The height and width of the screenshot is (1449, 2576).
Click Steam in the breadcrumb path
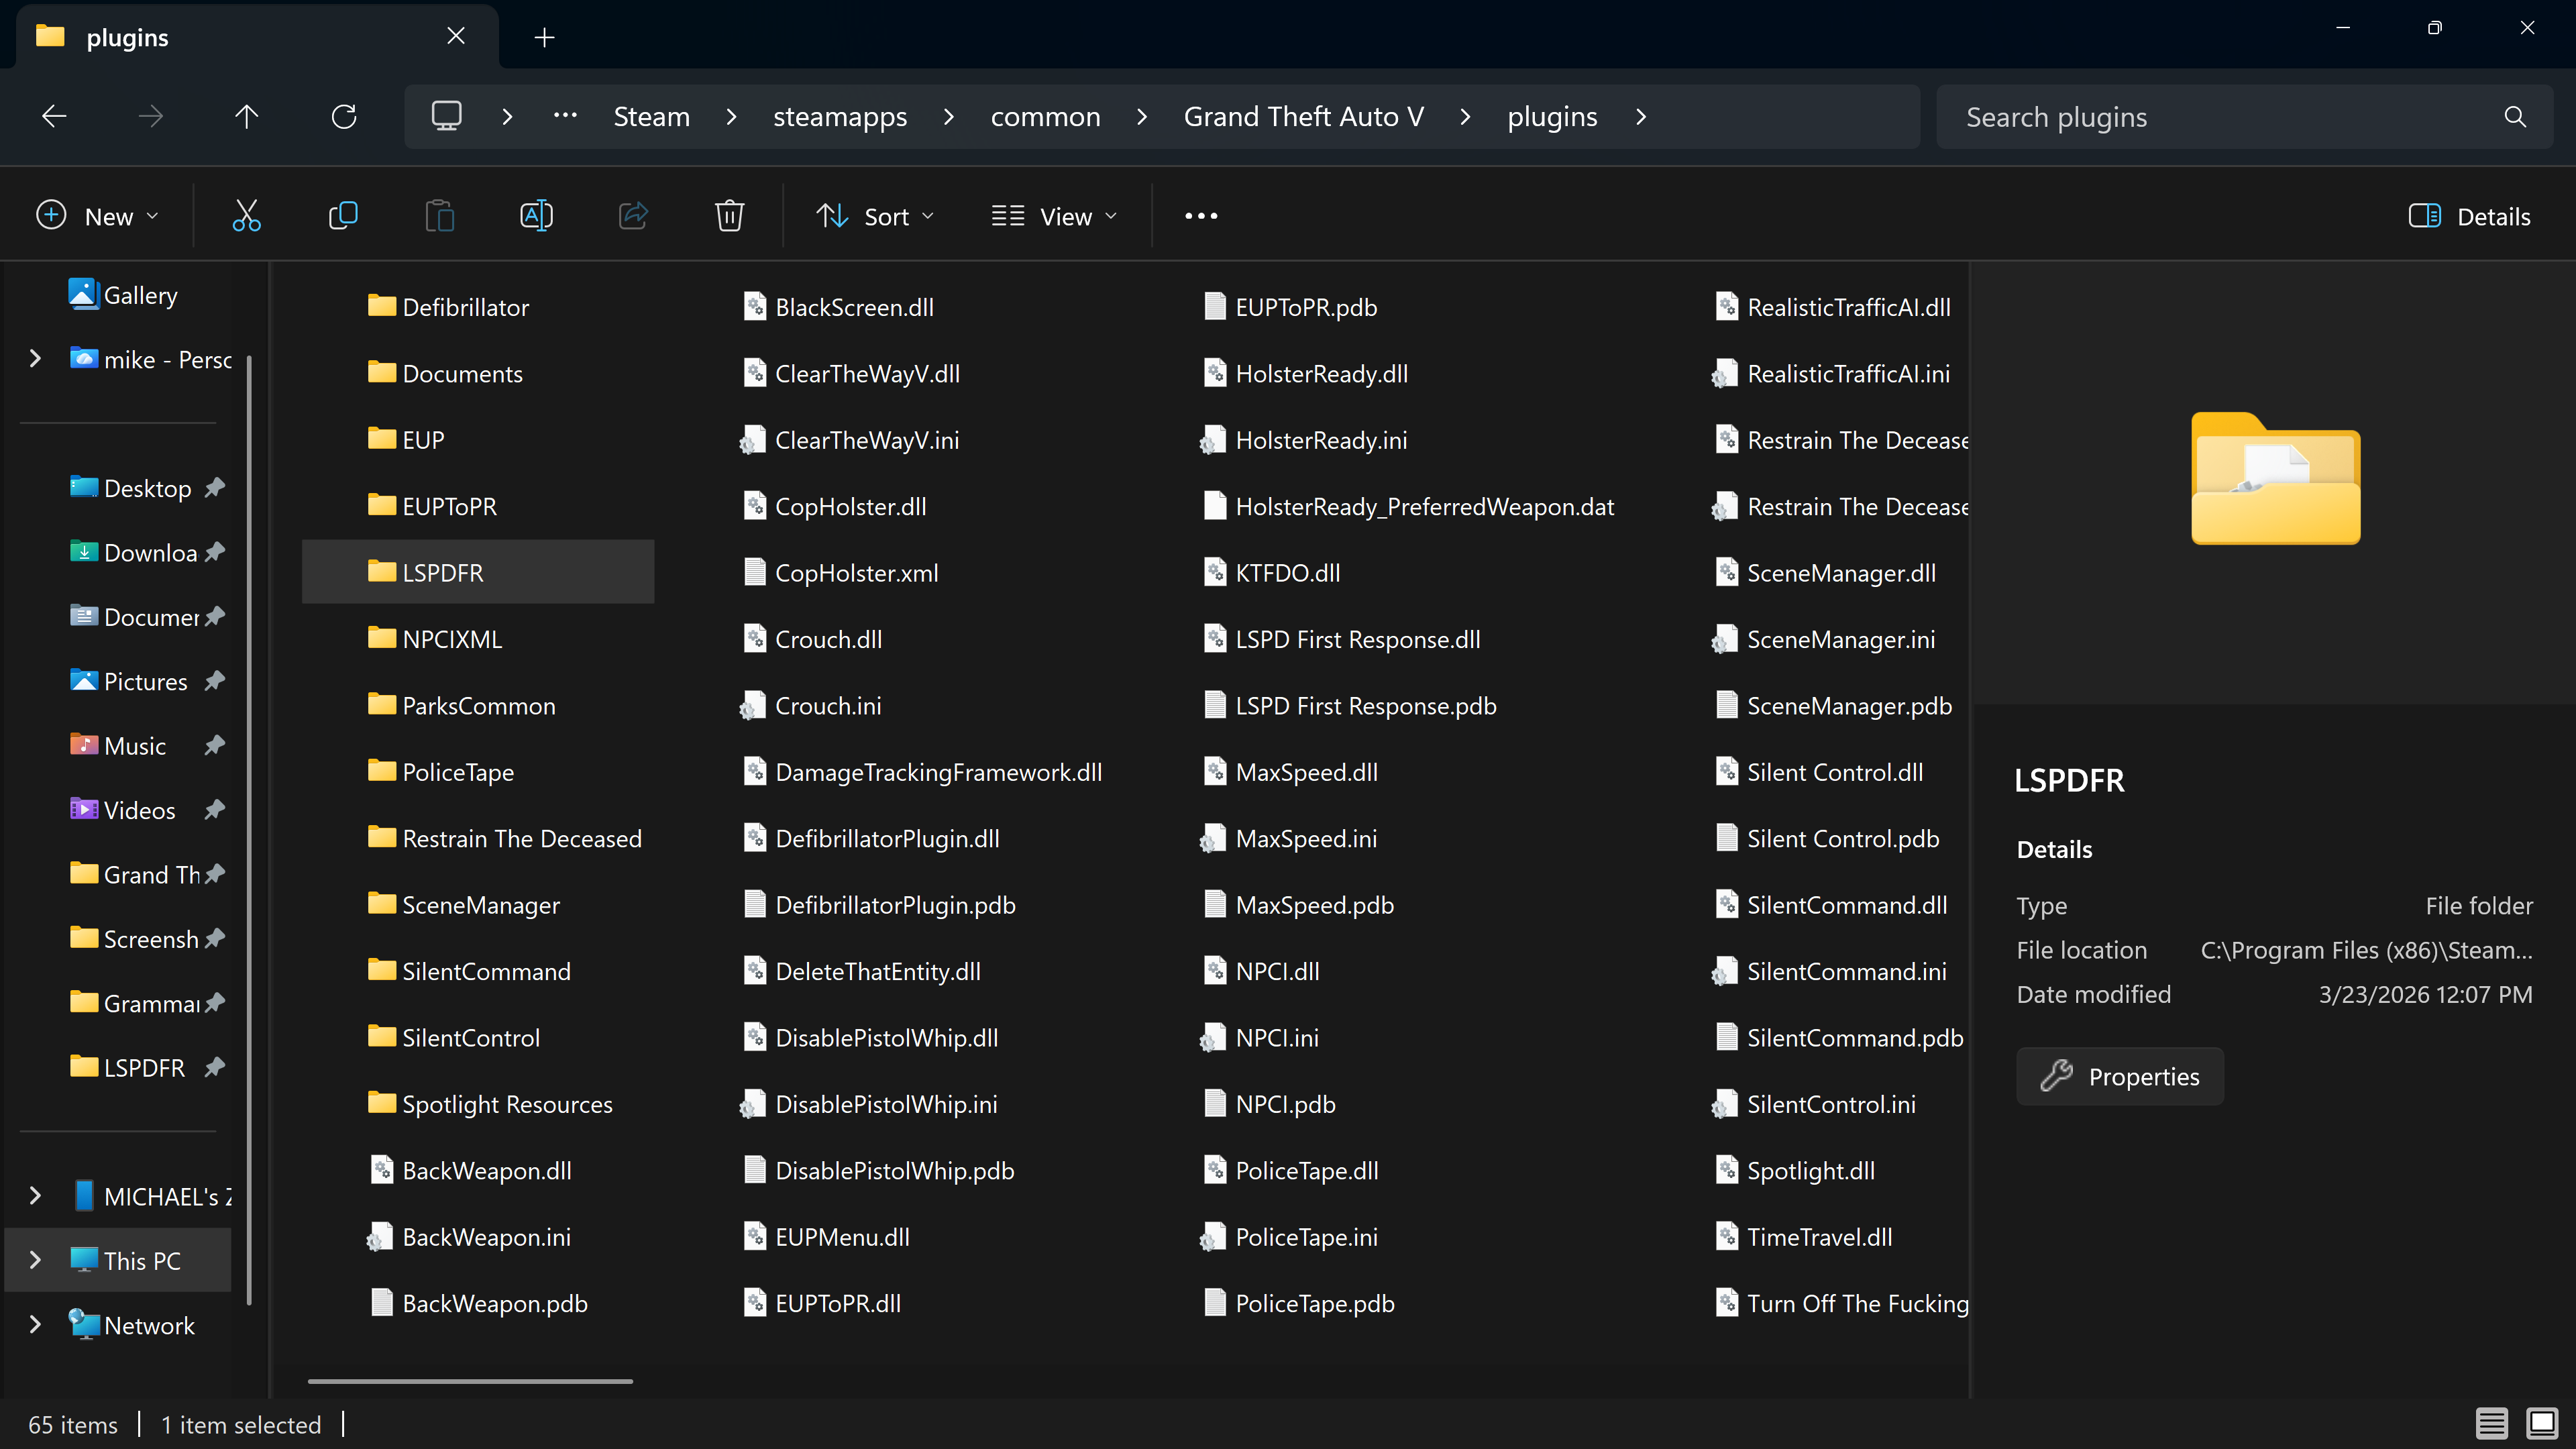point(651,117)
